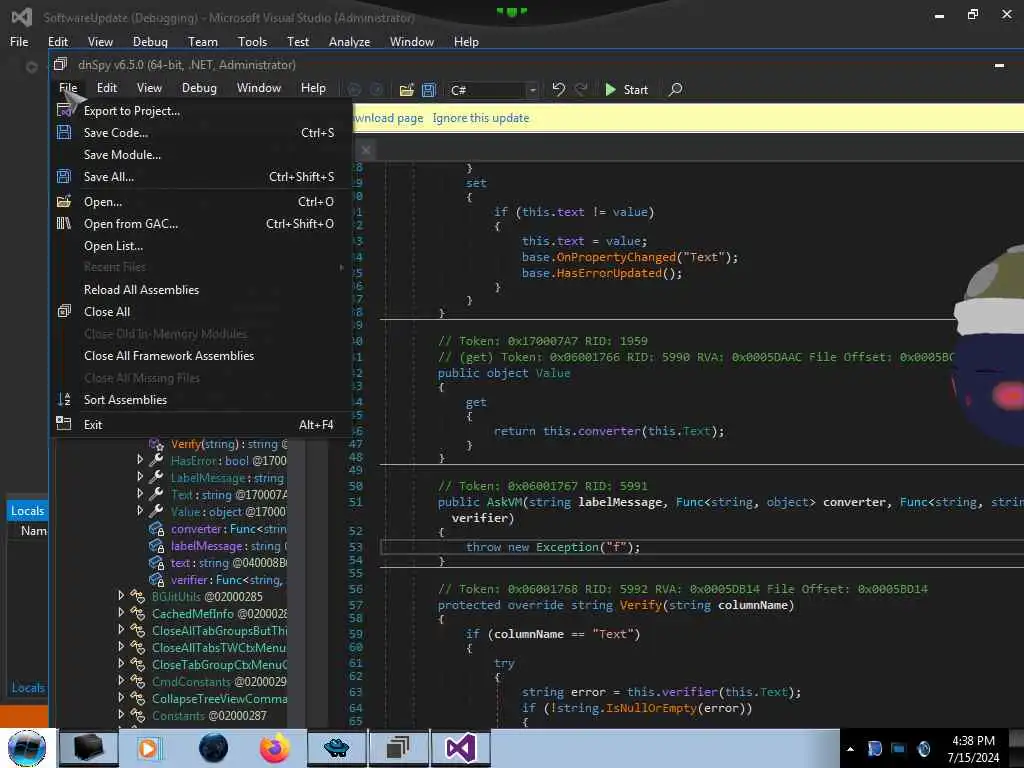This screenshot has width=1024, height=768.
Task: Select labelMessage field tree item
Action: [x=218, y=546]
